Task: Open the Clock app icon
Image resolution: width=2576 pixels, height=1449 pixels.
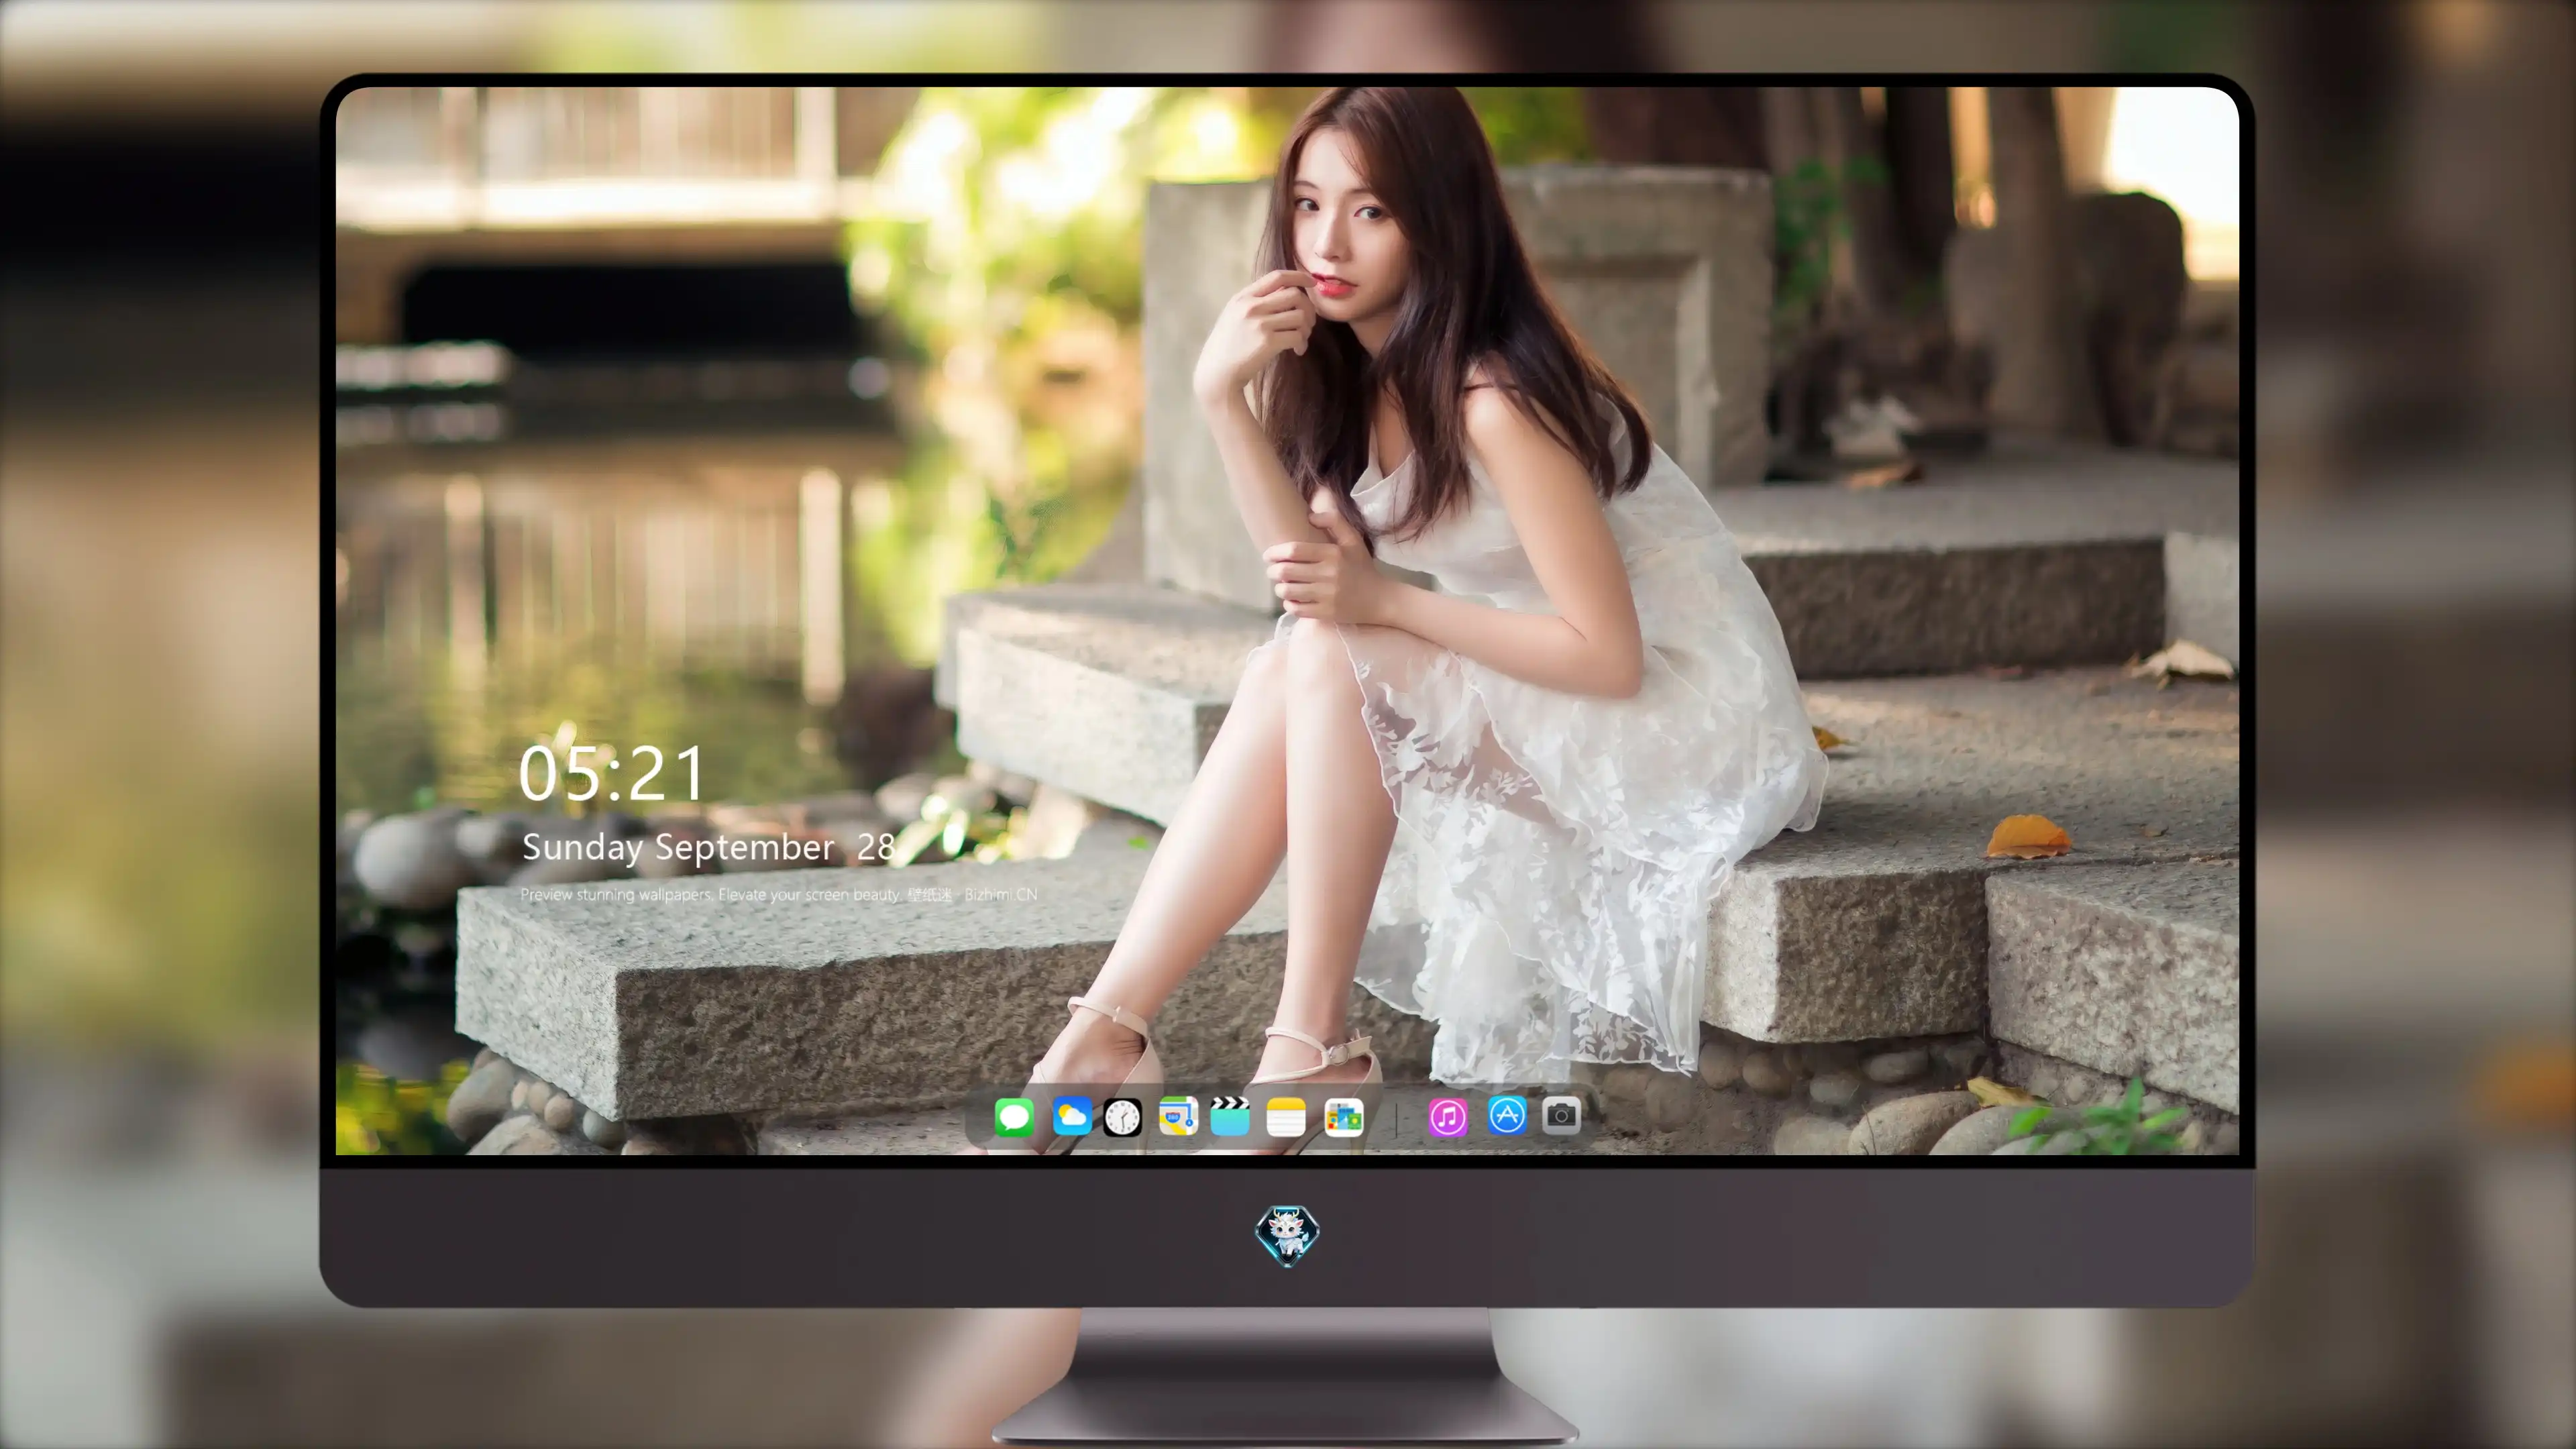Action: (x=1122, y=1117)
